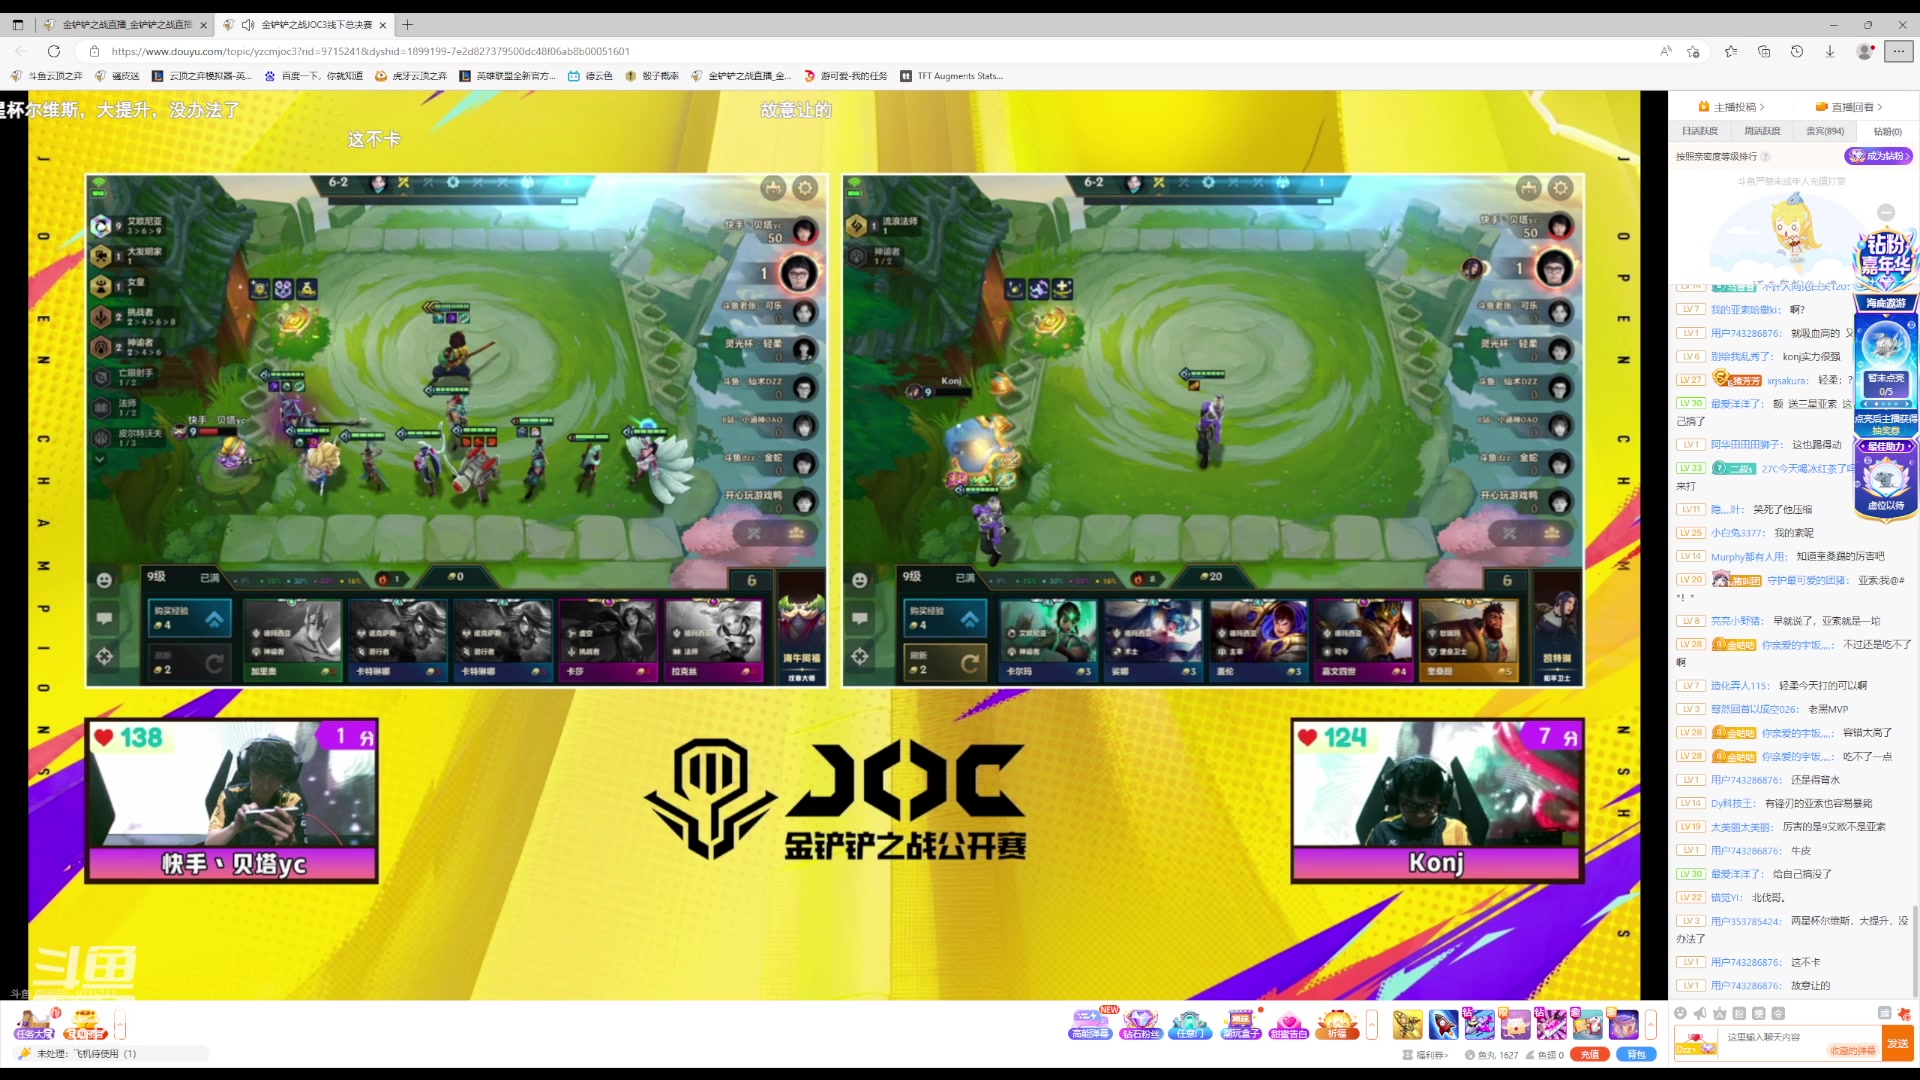The image size is (1920, 1080).
Task: Open the 任意门 portal icon
Action: 1189,1024
